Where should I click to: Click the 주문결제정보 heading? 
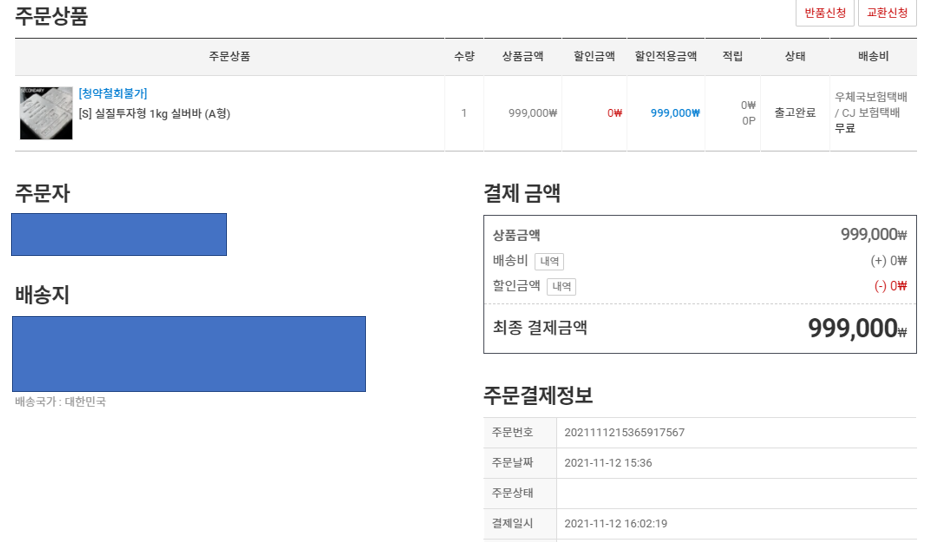[538, 395]
